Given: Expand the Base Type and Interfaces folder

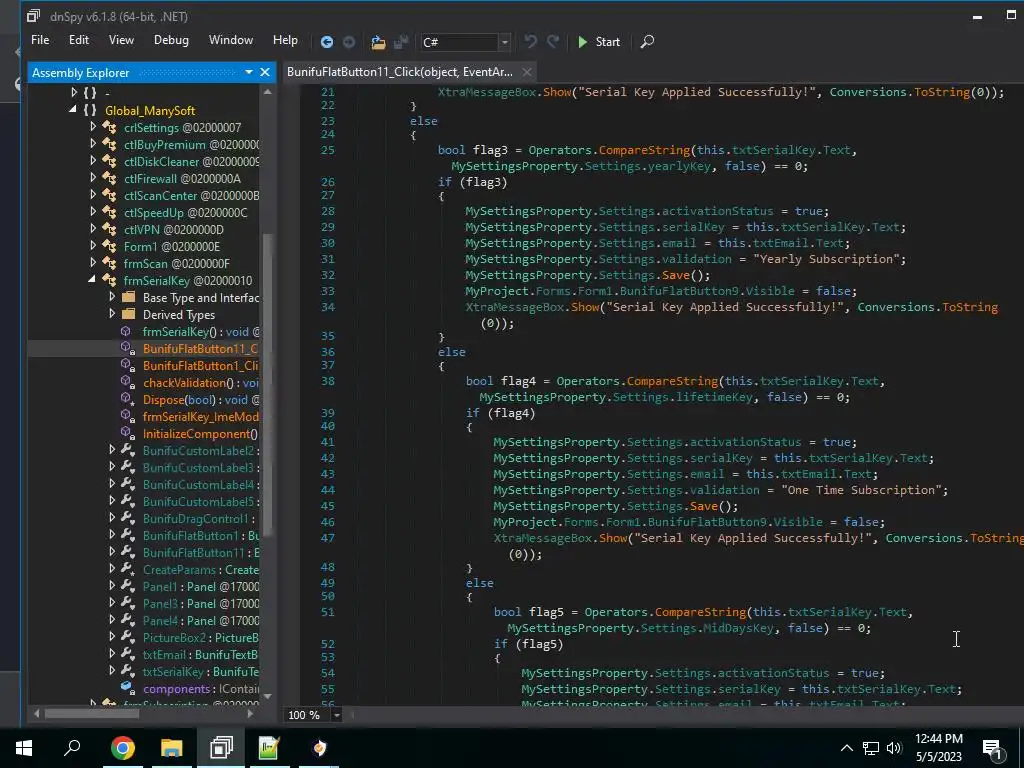Looking at the screenshot, I should coord(112,297).
